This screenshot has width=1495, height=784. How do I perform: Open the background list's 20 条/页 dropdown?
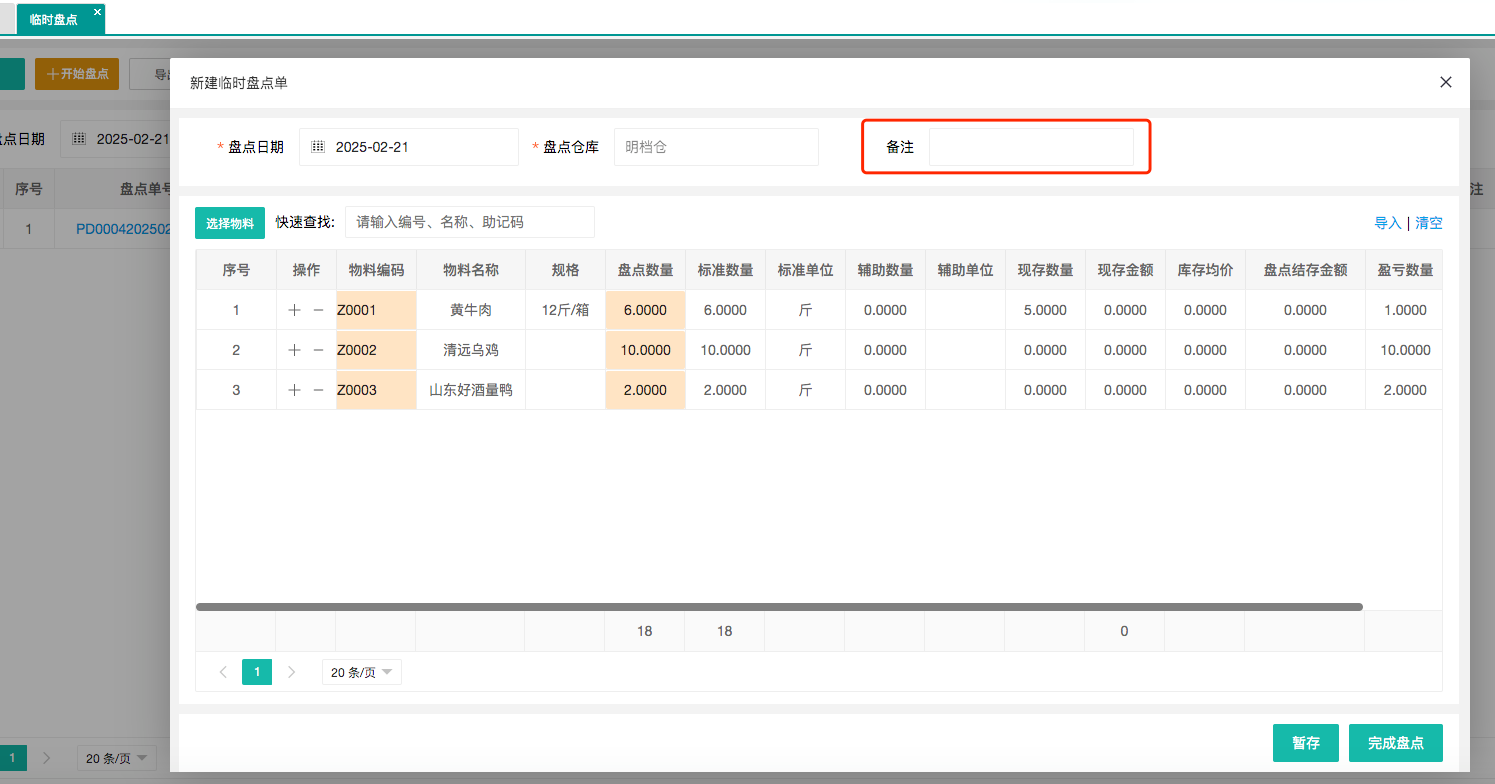coord(116,758)
